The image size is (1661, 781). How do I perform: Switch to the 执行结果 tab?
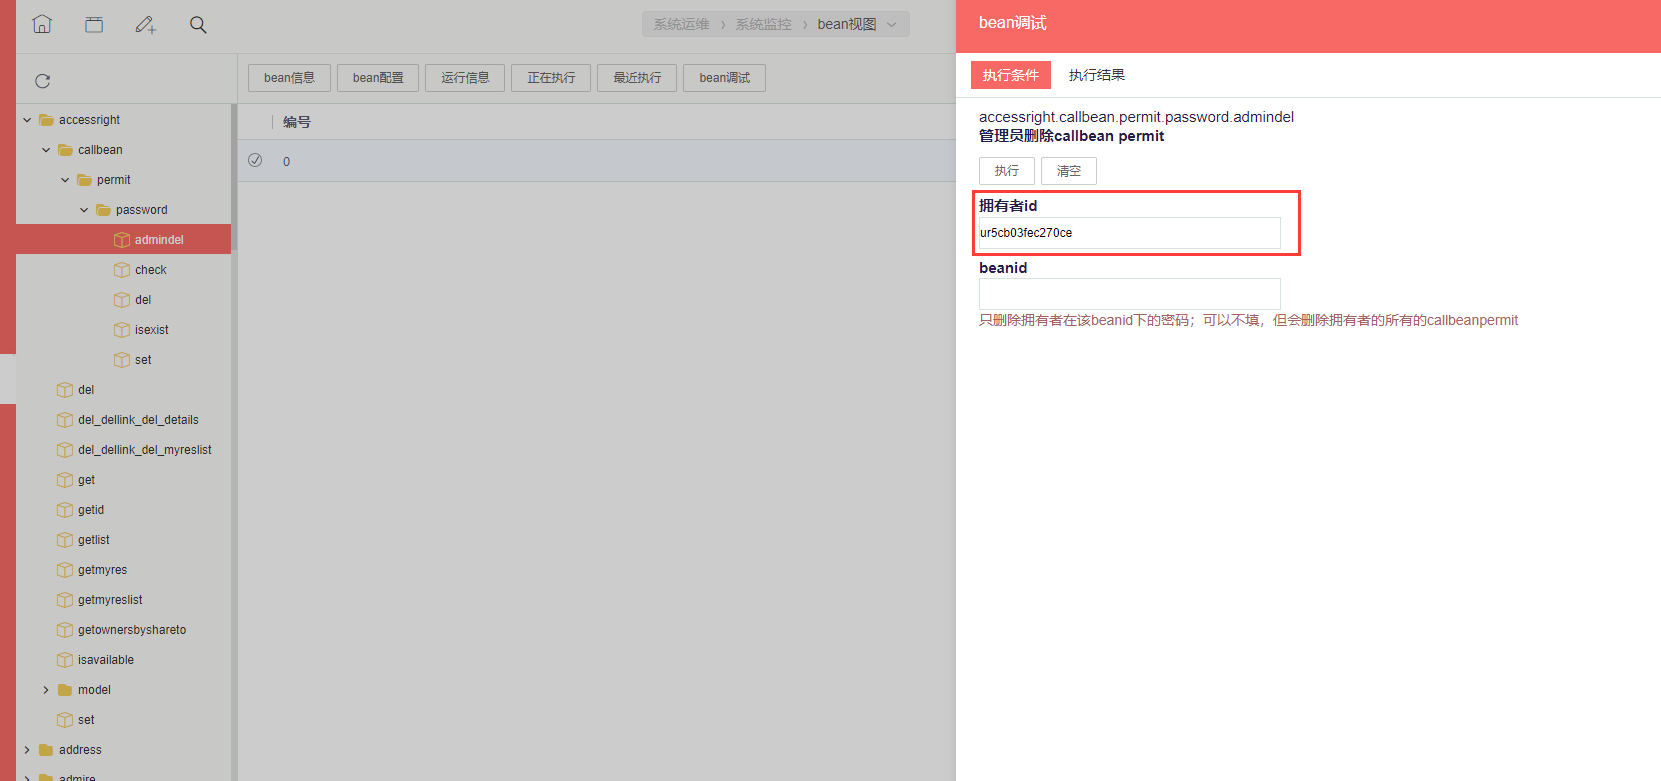pos(1096,75)
